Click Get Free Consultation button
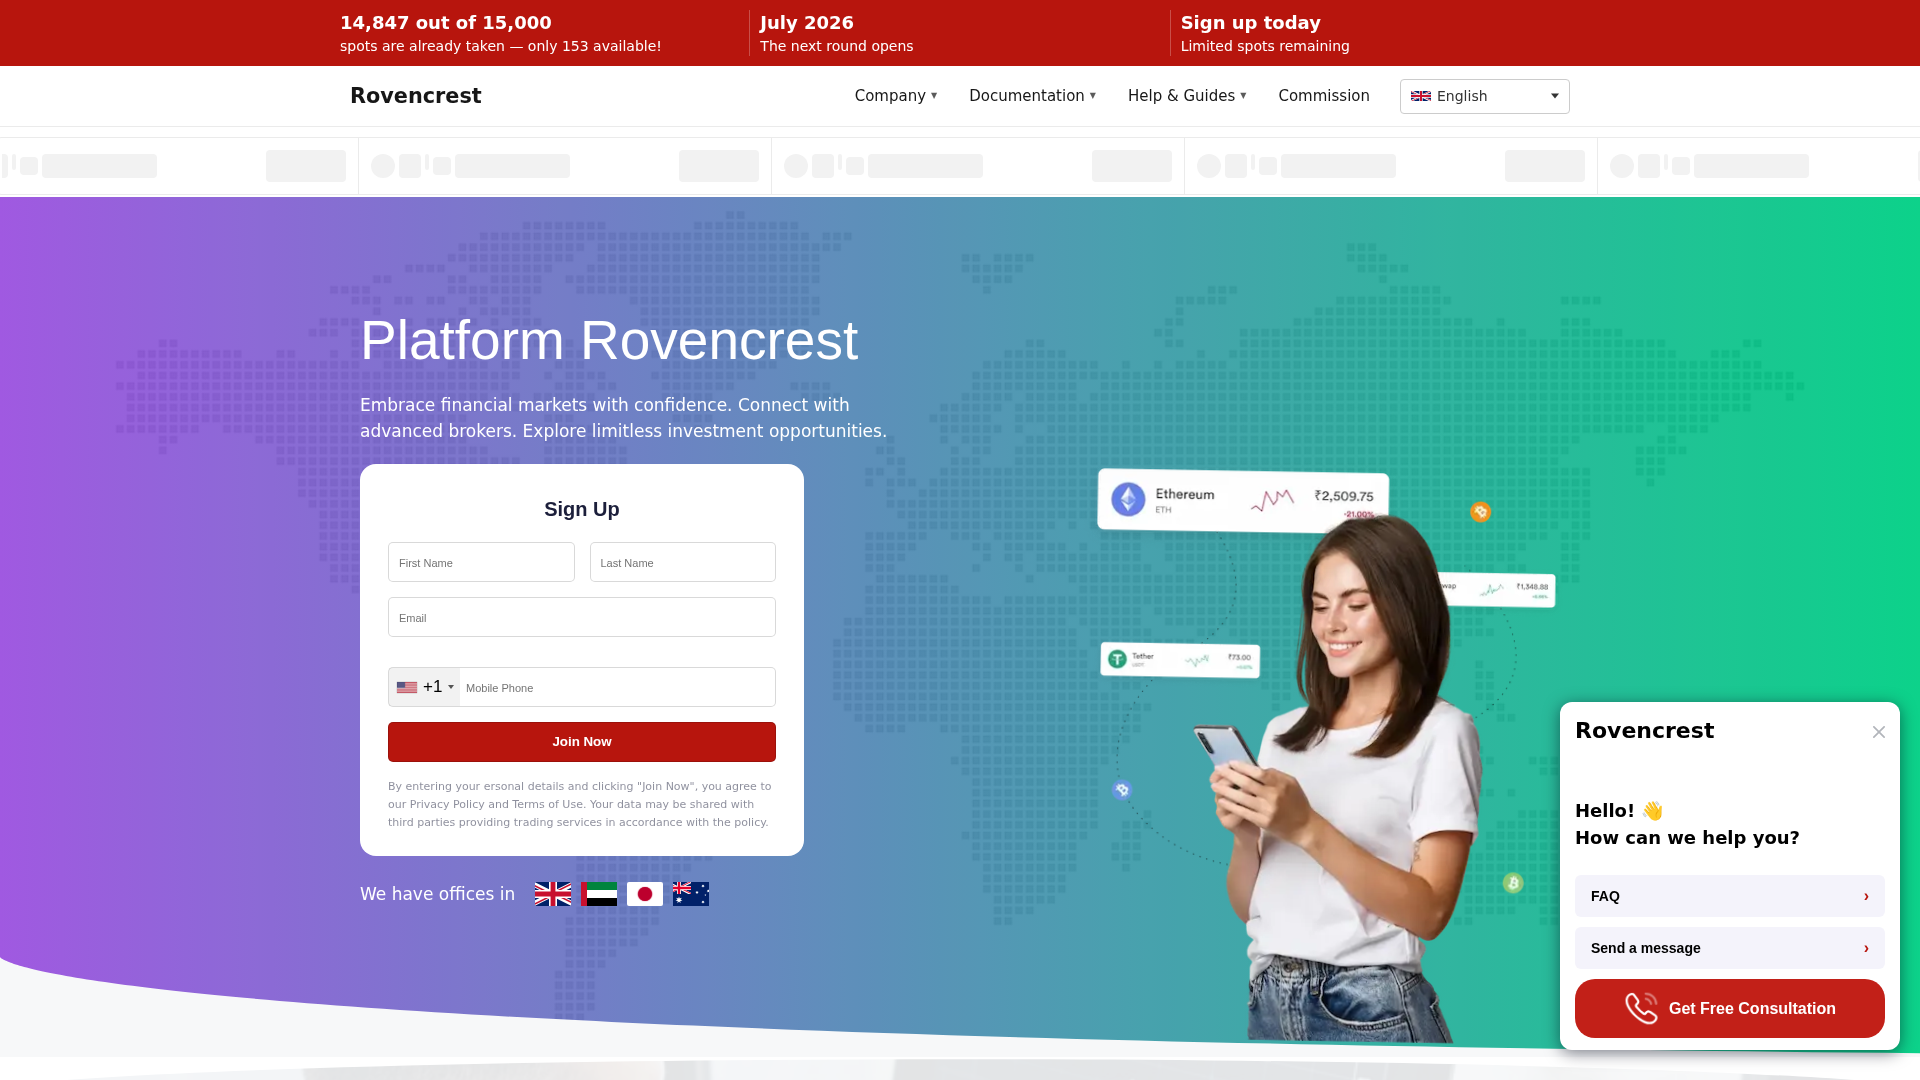Image resolution: width=1920 pixels, height=1080 pixels. (1730, 1008)
